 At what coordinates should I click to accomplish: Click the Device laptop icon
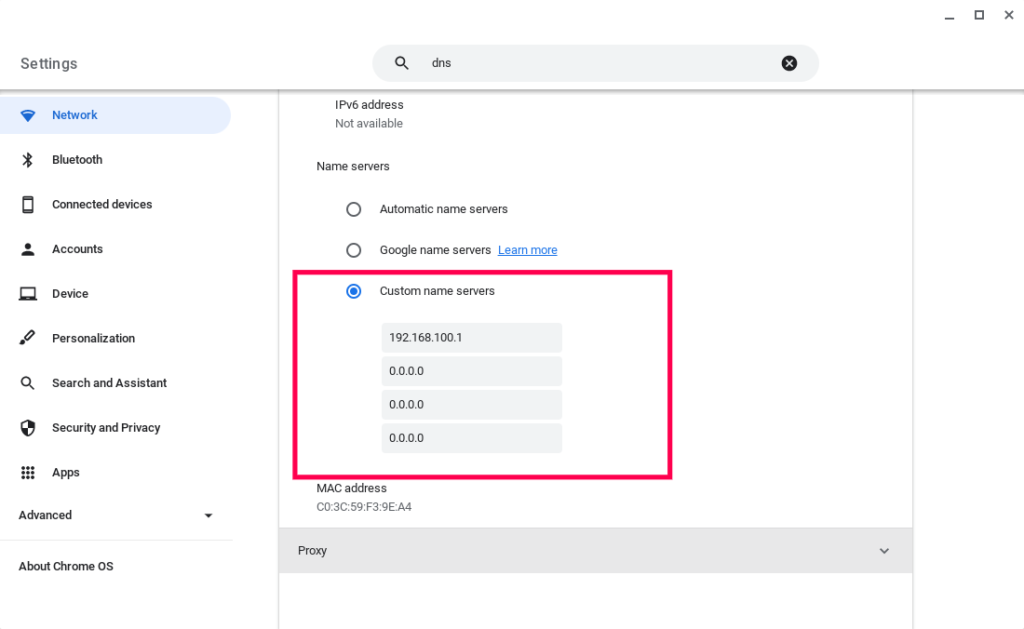[27, 294]
